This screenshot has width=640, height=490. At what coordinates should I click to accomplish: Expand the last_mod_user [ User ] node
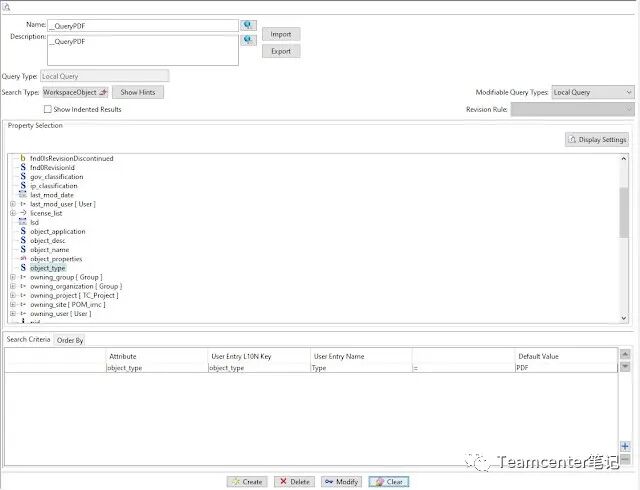tap(13, 204)
